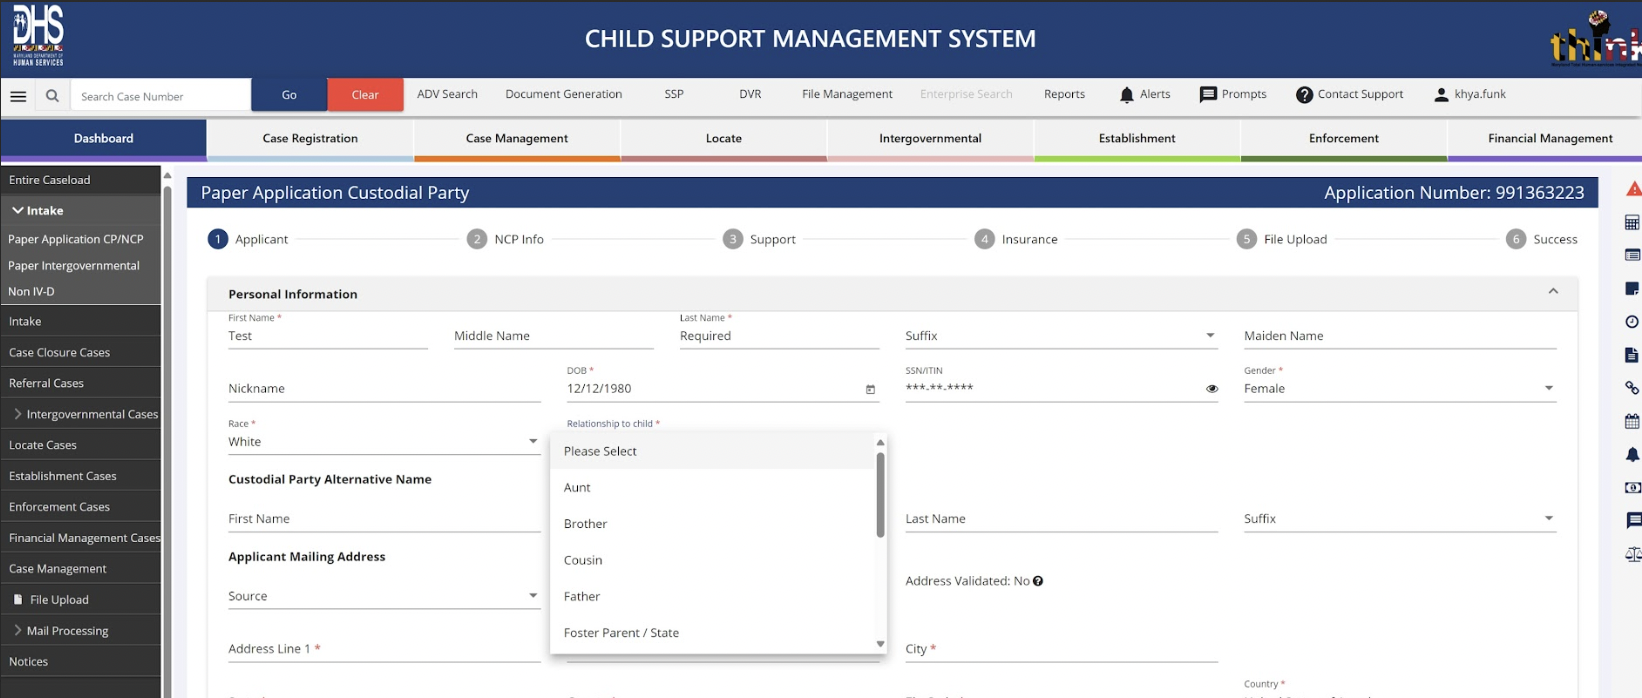1642x698 pixels.
Task: Select Cousin from relationship list
Action: point(712,560)
